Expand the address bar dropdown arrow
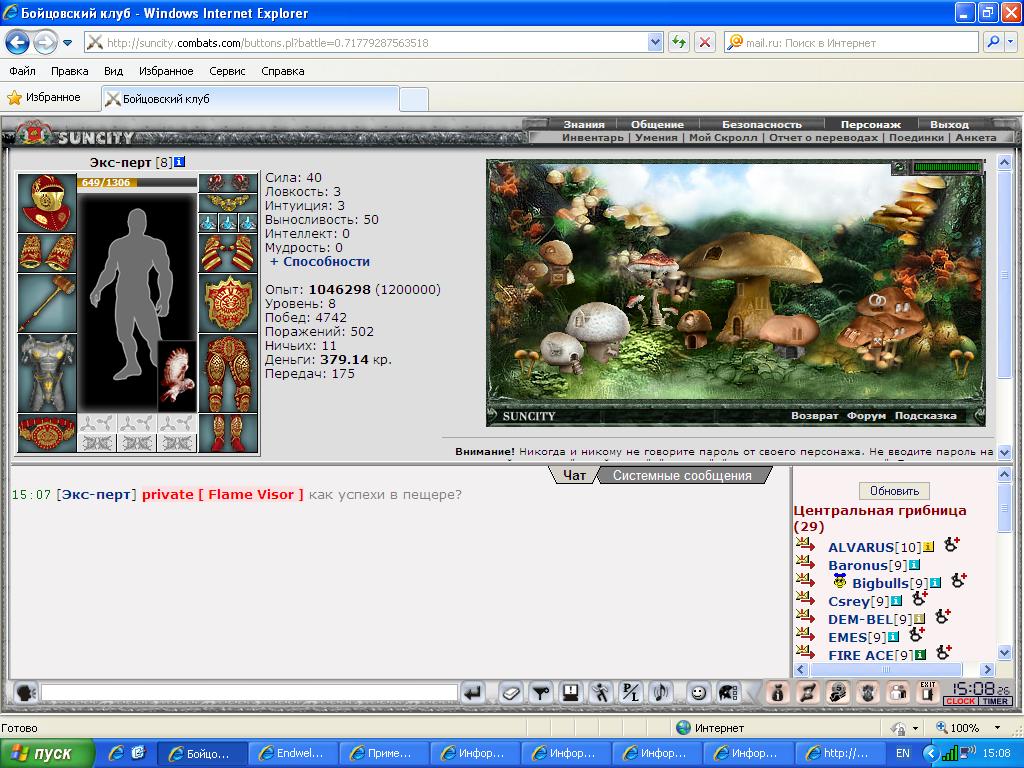Image resolution: width=1024 pixels, height=768 pixels. [656, 43]
